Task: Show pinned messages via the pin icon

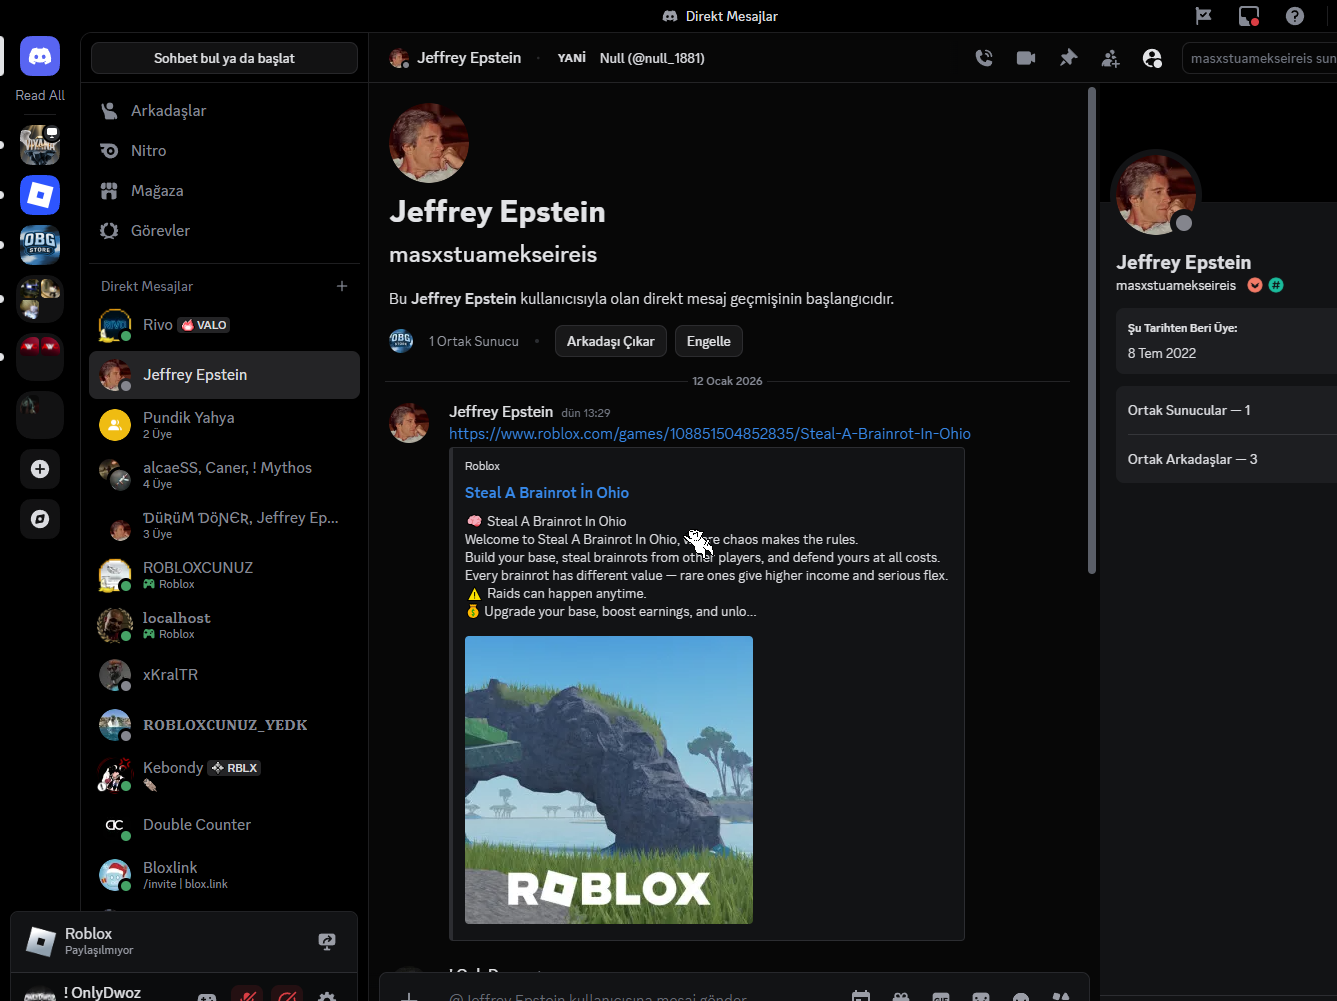Action: 1068,58
